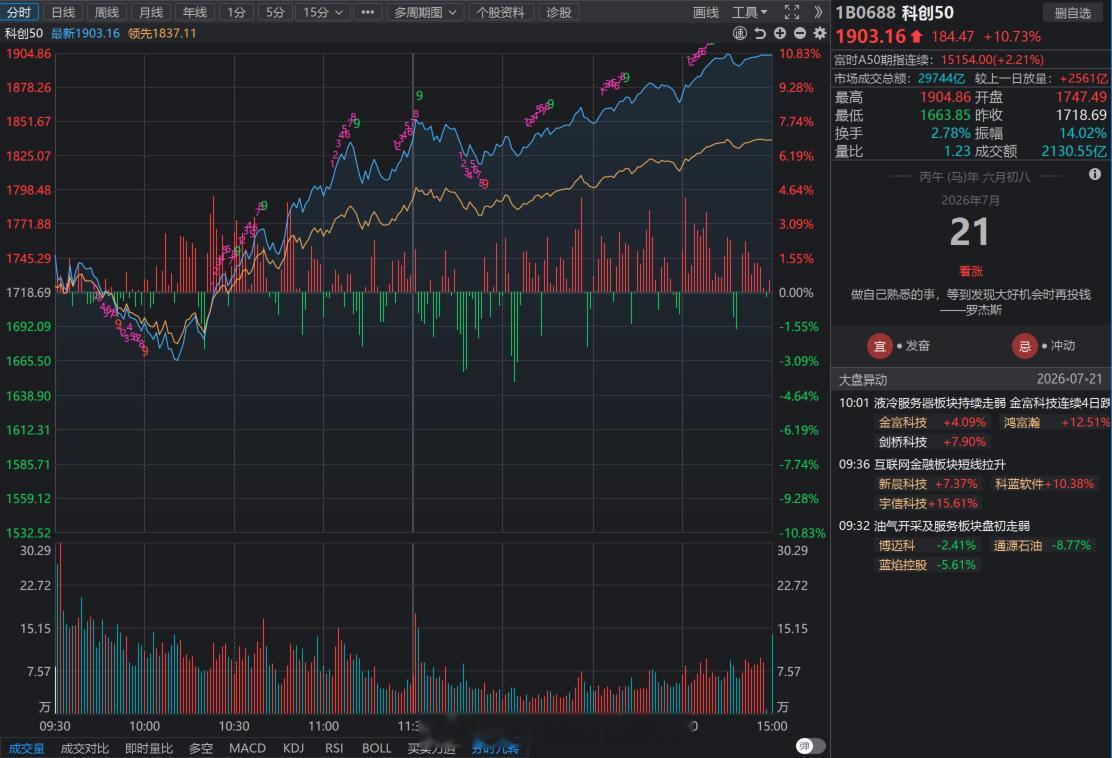This screenshot has height=758, width=1112.
Task: Click the 最高 1904.86 value
Action: point(945,97)
